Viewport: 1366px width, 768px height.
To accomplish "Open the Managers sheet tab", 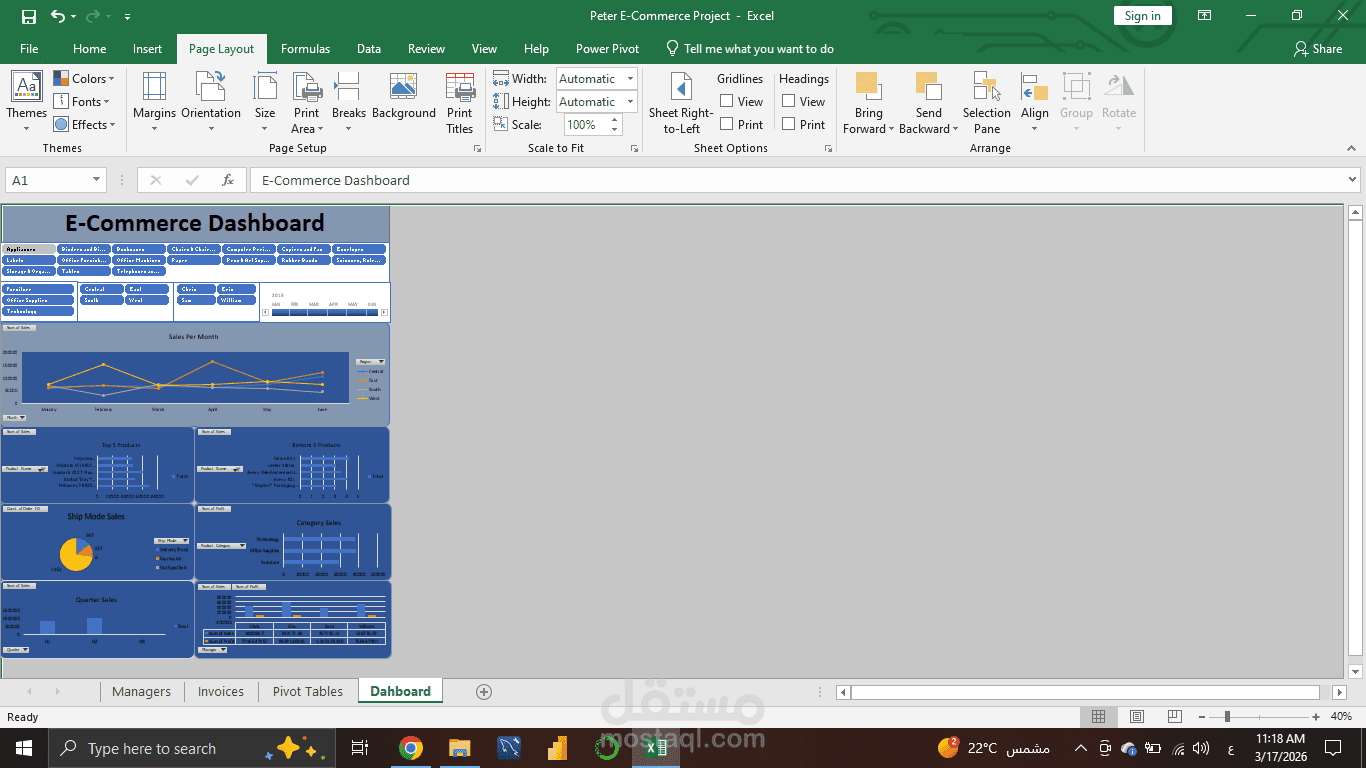I will coord(141,692).
